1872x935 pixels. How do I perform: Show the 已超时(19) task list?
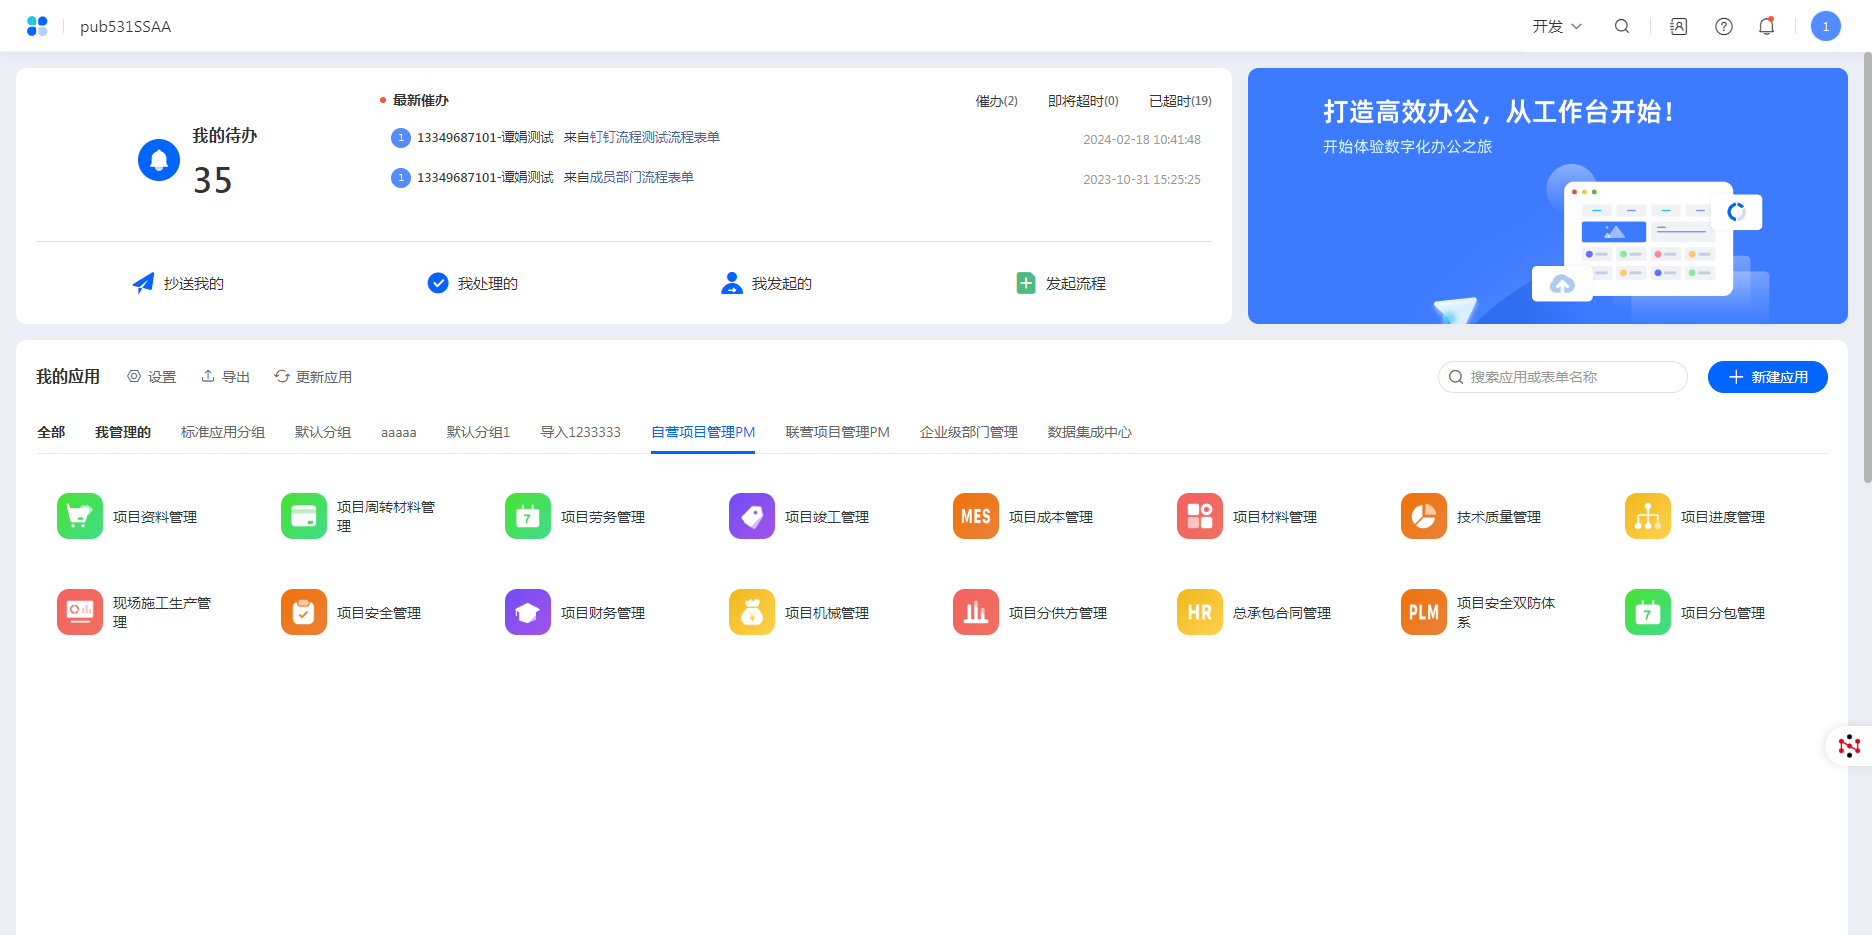[x=1180, y=101]
